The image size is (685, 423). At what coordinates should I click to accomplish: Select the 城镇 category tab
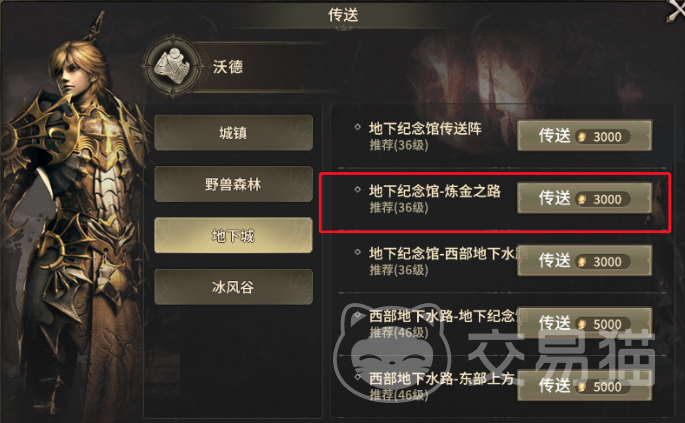tap(233, 132)
